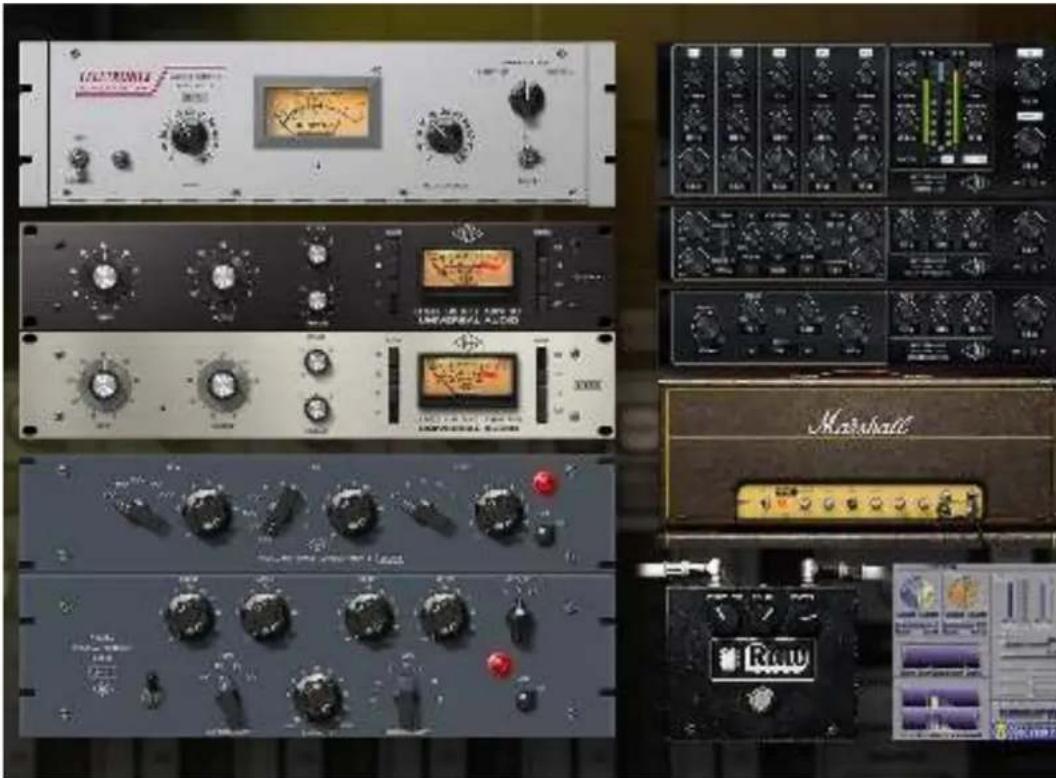Flip the MEQ-5 power toggle under lamp
1056x778 pixels.
543,532
